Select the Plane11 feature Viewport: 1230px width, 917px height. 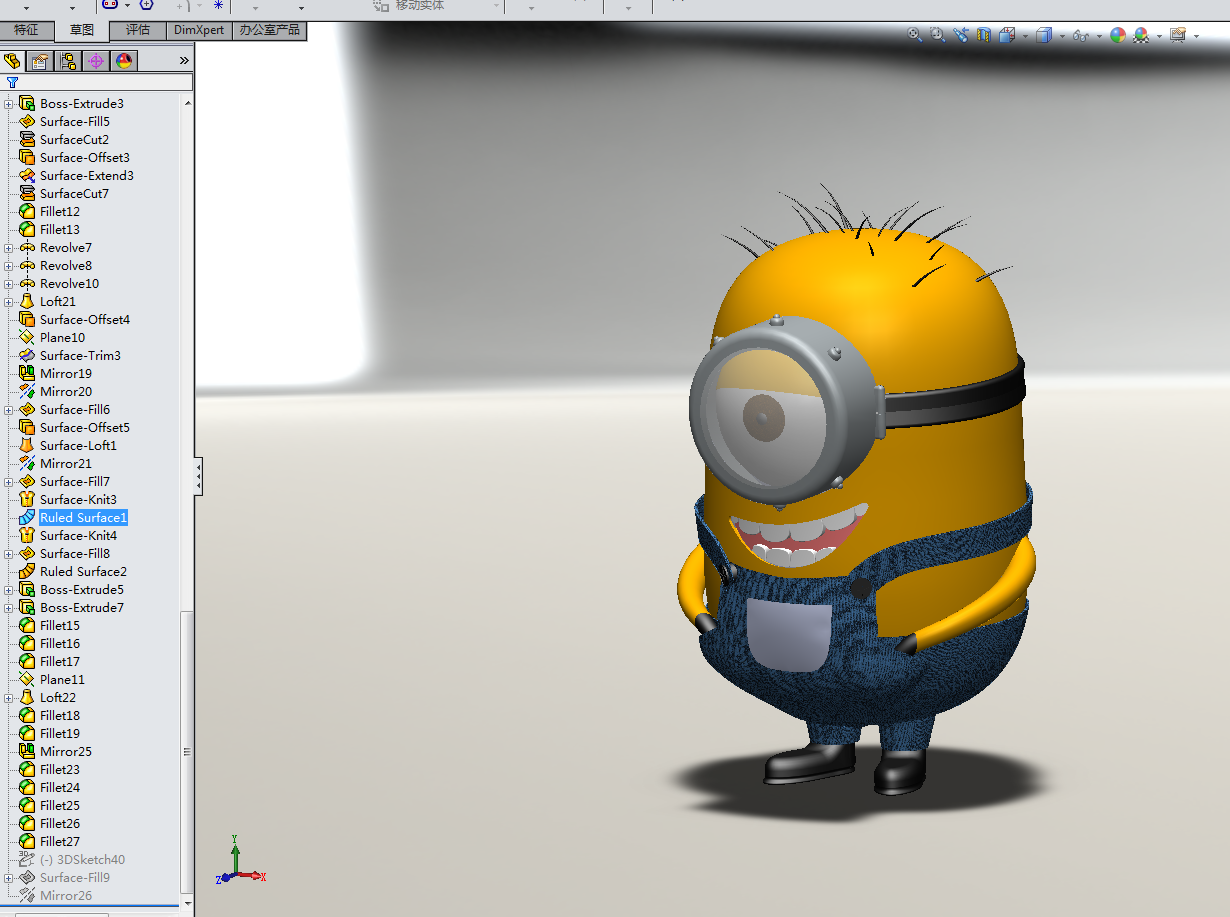62,680
